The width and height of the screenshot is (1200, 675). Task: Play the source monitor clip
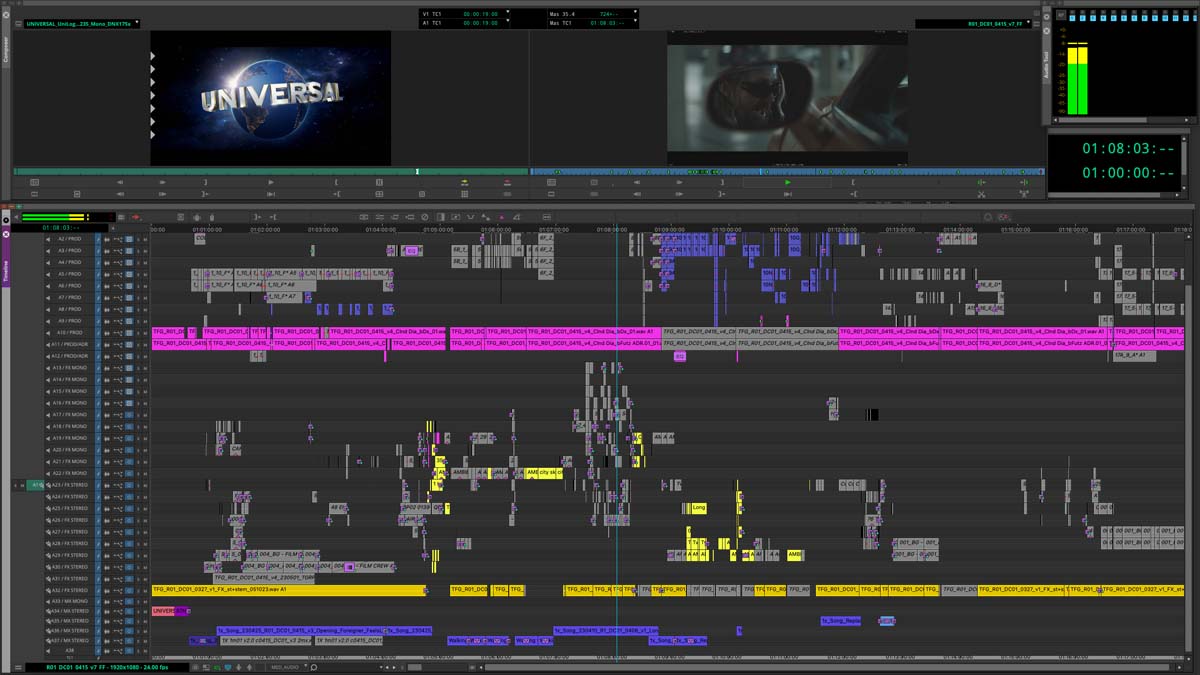tap(271, 182)
